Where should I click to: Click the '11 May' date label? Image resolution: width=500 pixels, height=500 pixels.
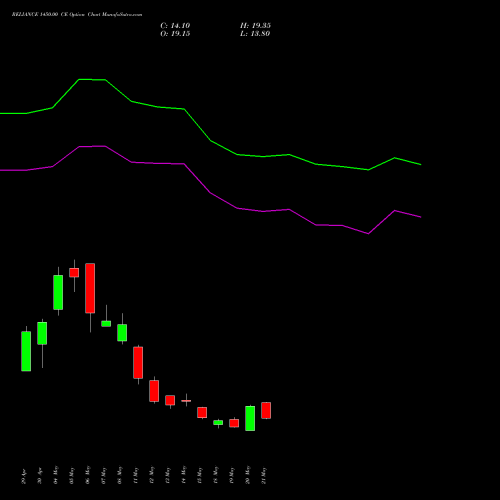click(x=136, y=475)
